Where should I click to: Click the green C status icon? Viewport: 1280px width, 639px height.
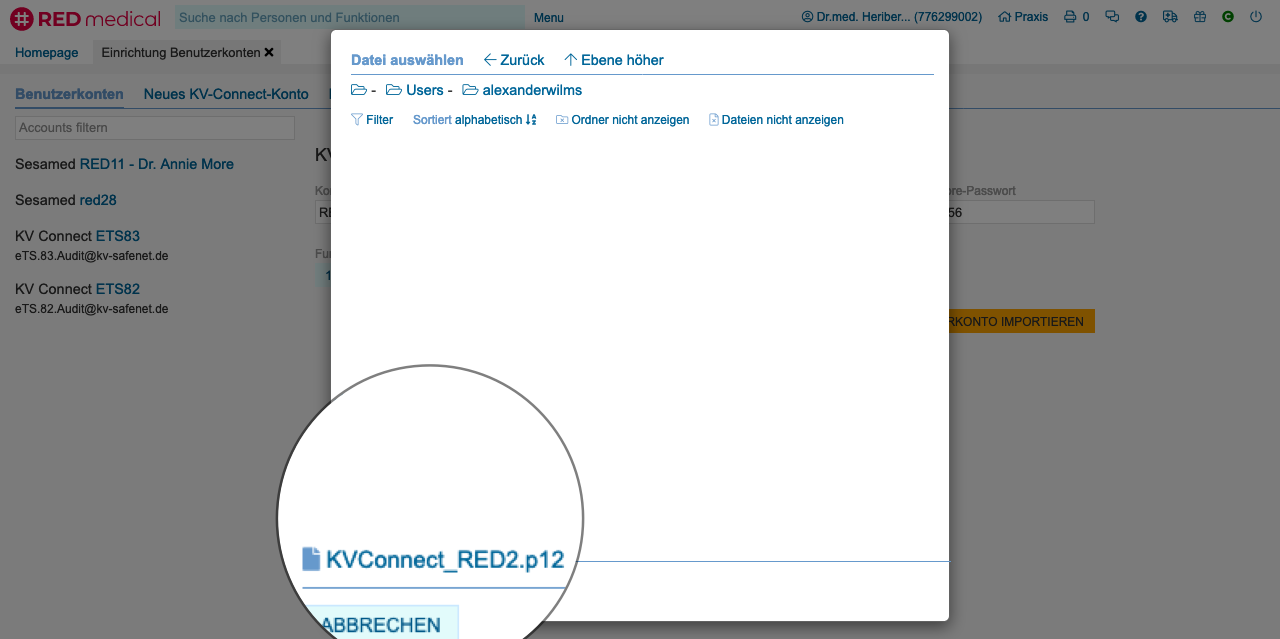(1228, 17)
